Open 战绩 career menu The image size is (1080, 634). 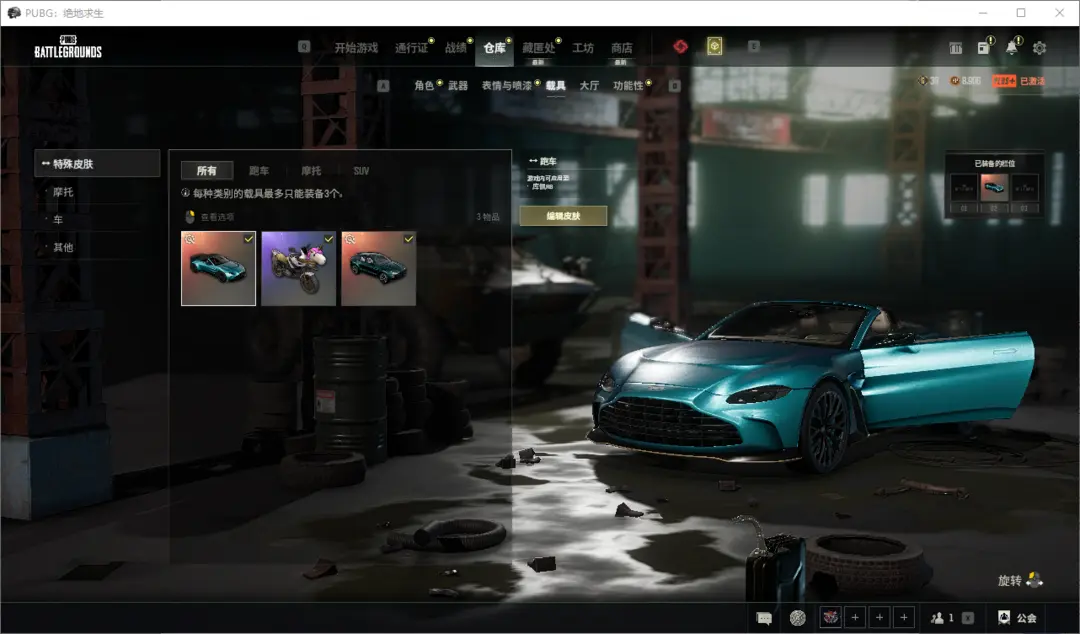455,48
